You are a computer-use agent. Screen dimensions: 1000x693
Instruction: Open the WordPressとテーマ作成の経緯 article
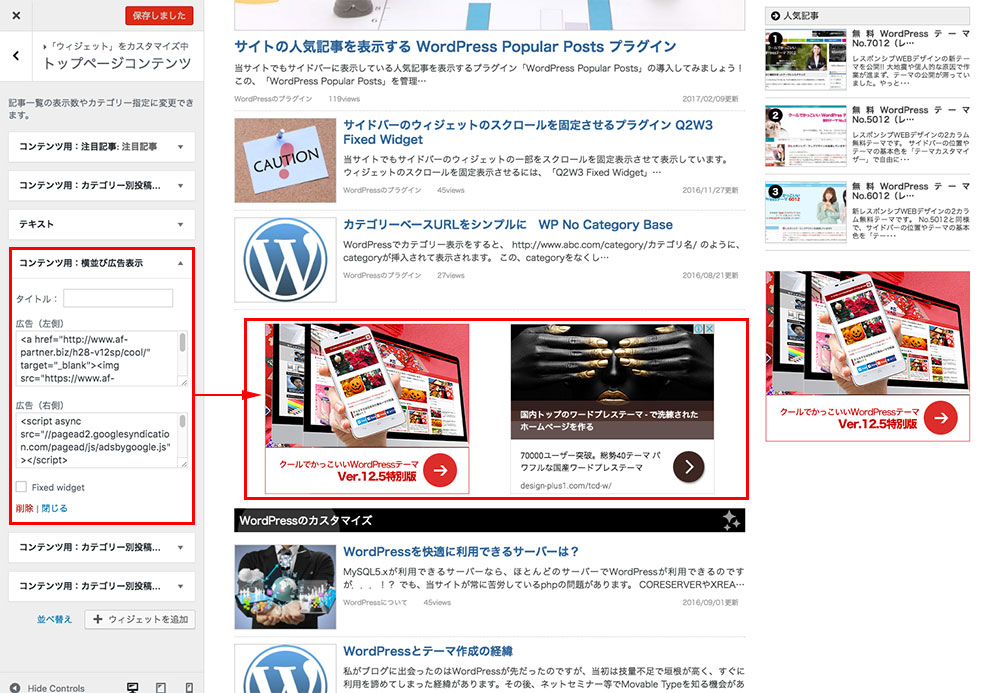[427, 651]
